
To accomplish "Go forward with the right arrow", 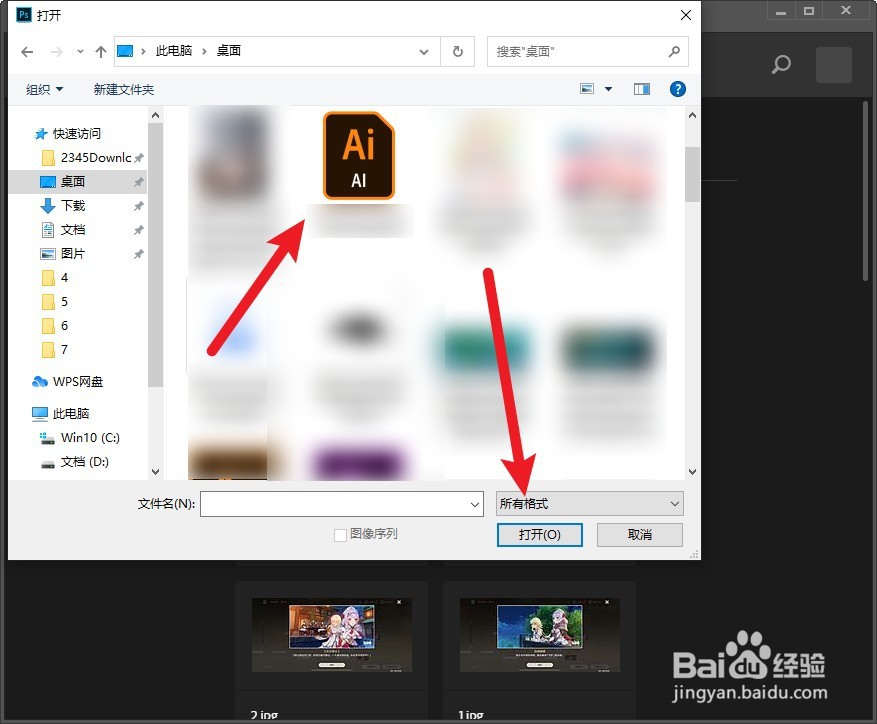I will (56, 52).
